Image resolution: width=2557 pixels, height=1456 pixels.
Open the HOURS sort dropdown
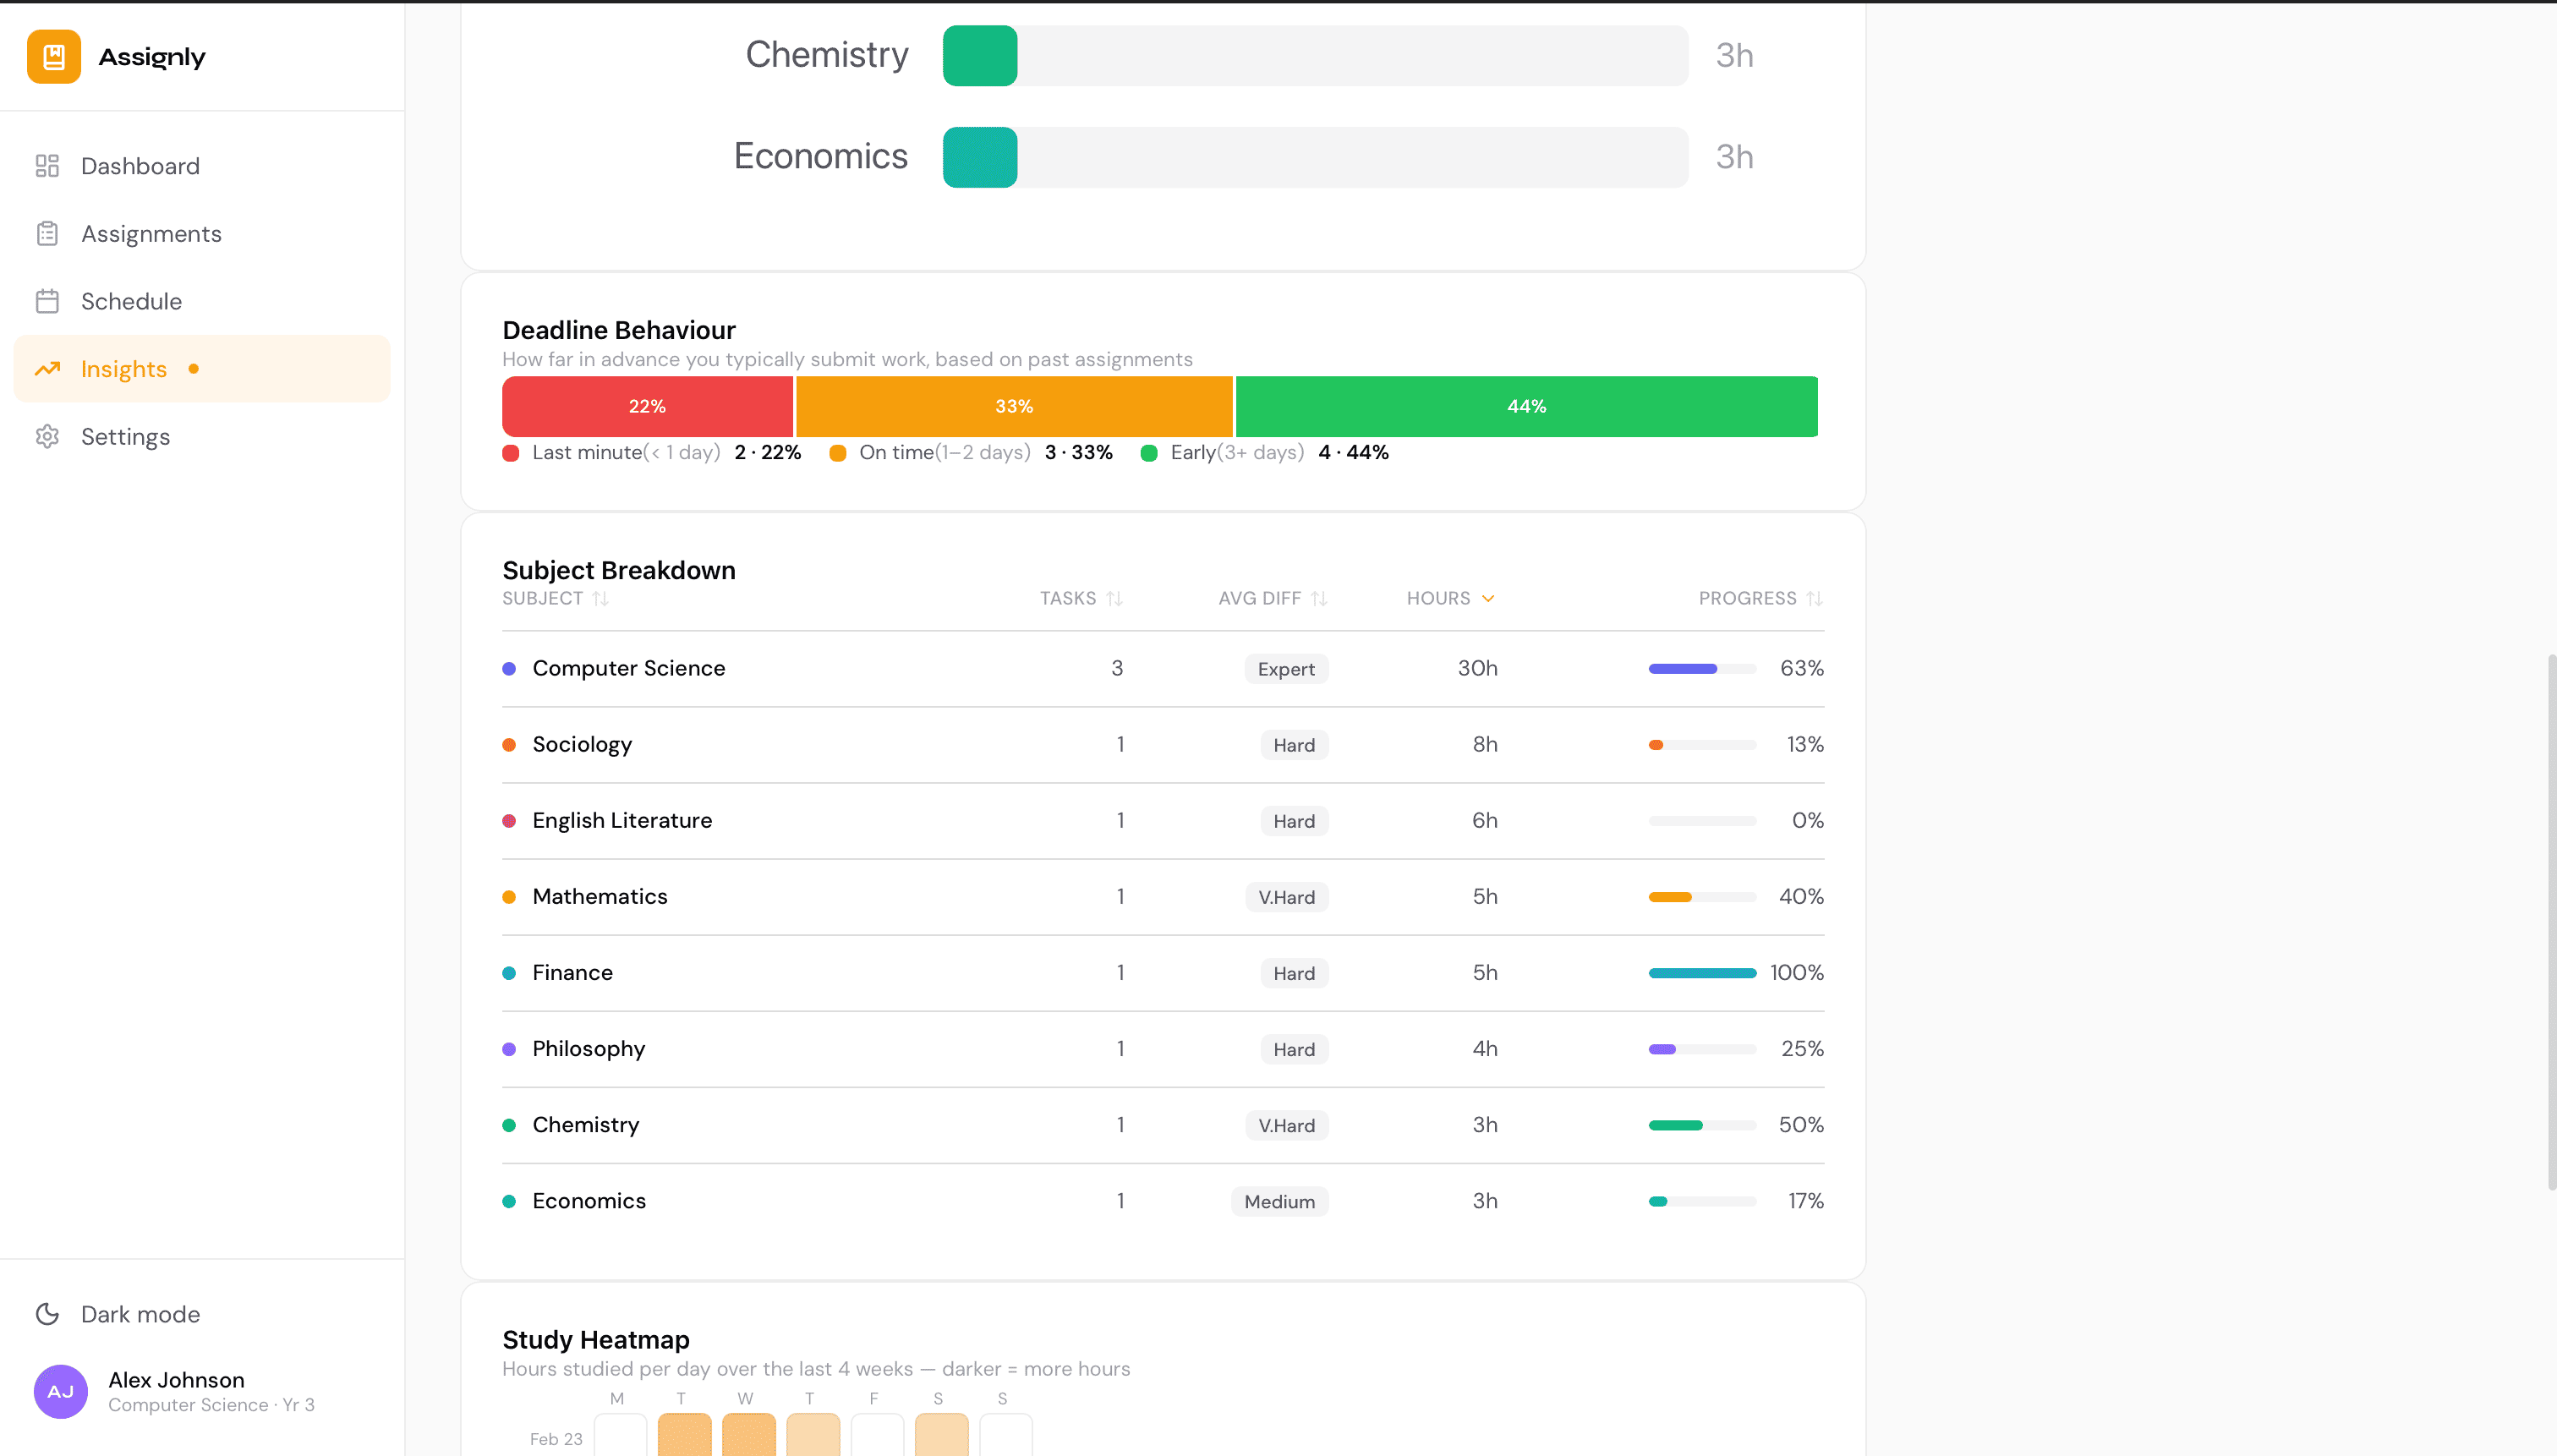pyautogui.click(x=1449, y=597)
